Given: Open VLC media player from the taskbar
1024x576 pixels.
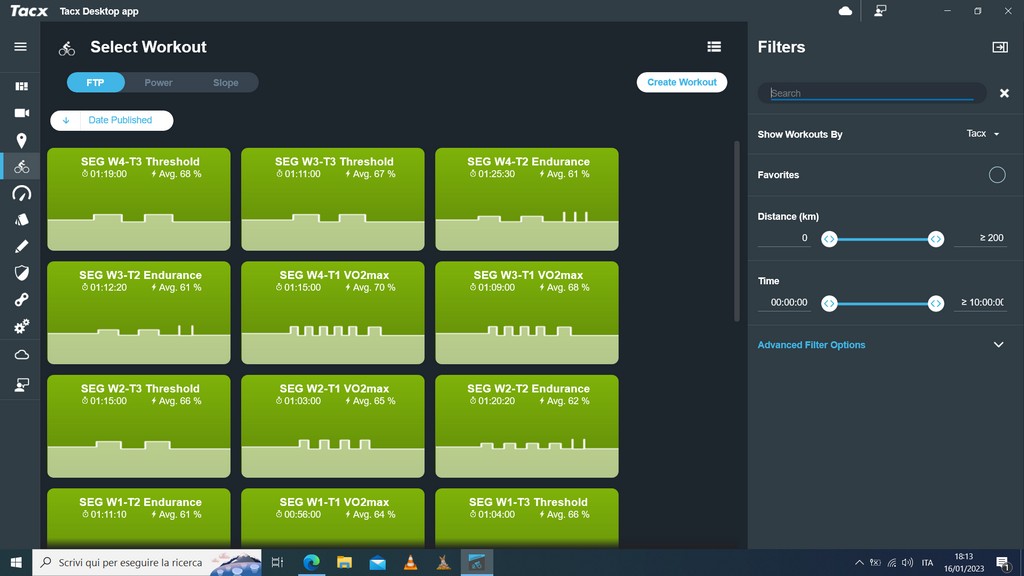Looking at the screenshot, I should pos(410,563).
